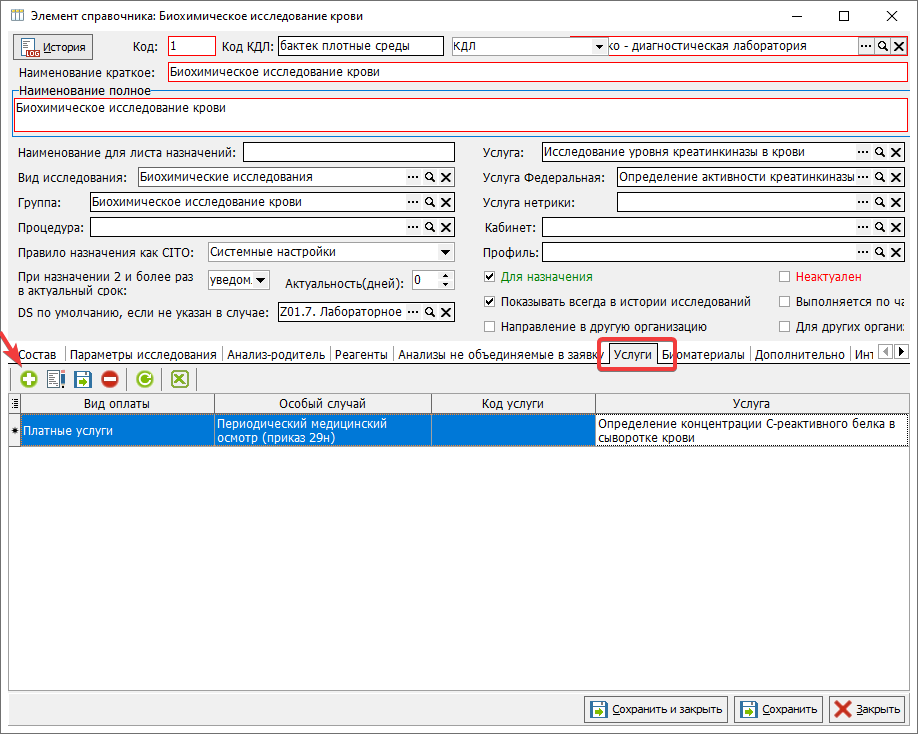
Task: Enable Направление в другую организацию checkbox
Action: point(489,327)
